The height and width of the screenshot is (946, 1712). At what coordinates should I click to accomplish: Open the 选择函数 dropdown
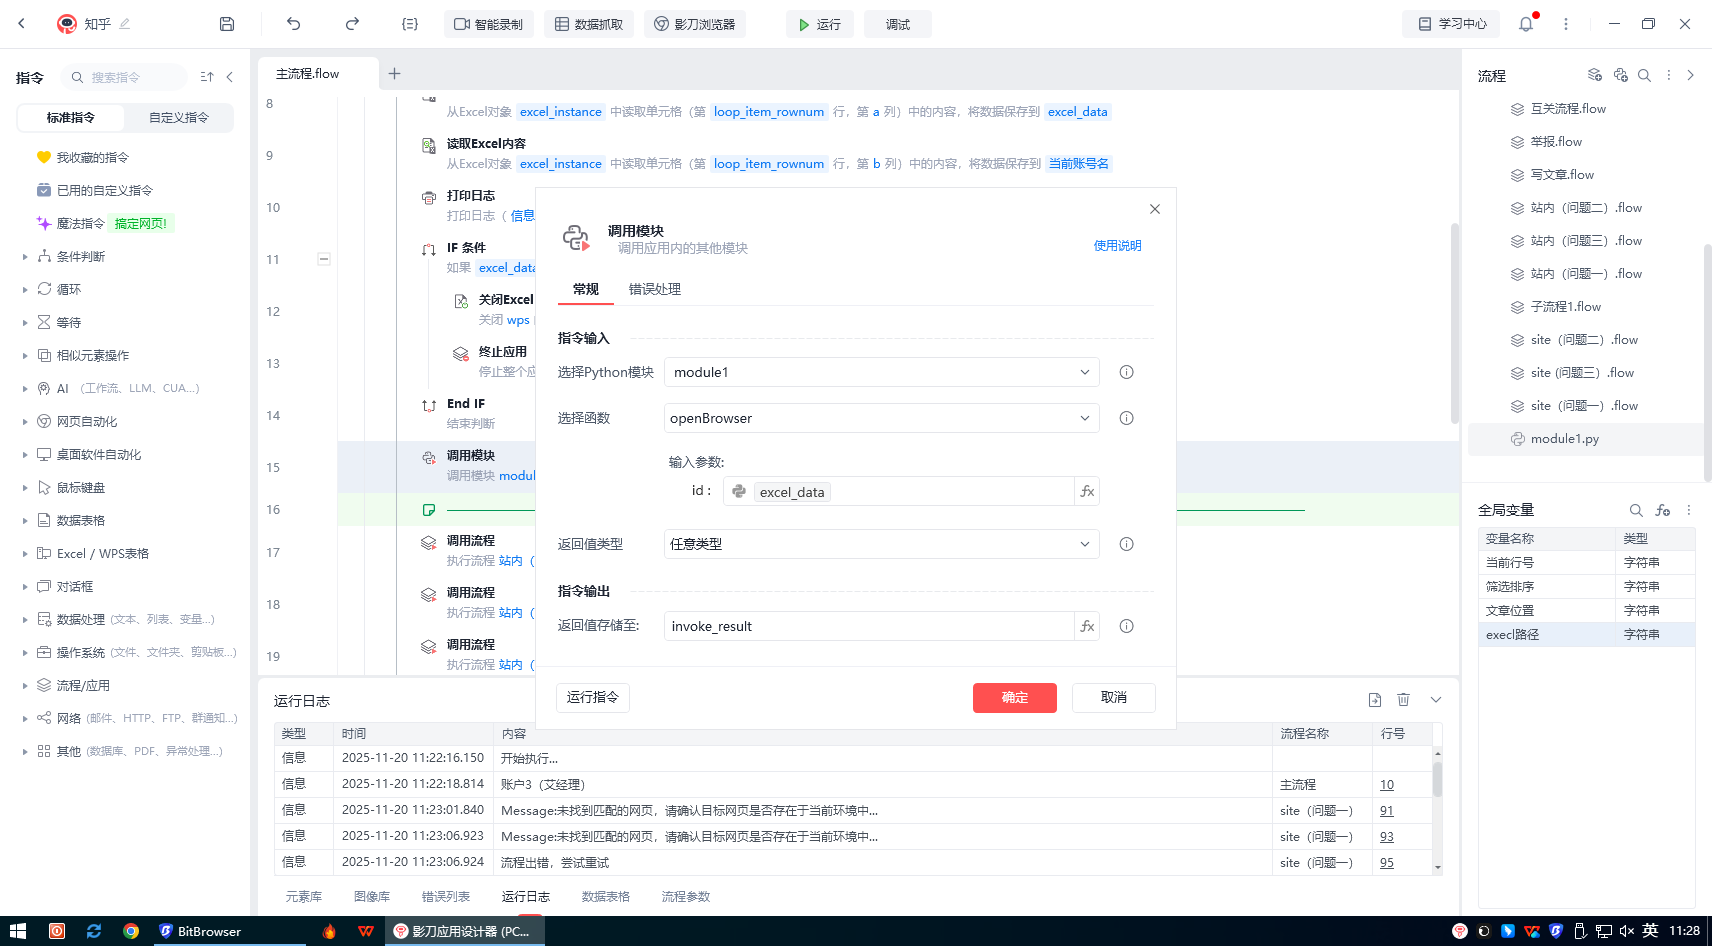coord(881,418)
